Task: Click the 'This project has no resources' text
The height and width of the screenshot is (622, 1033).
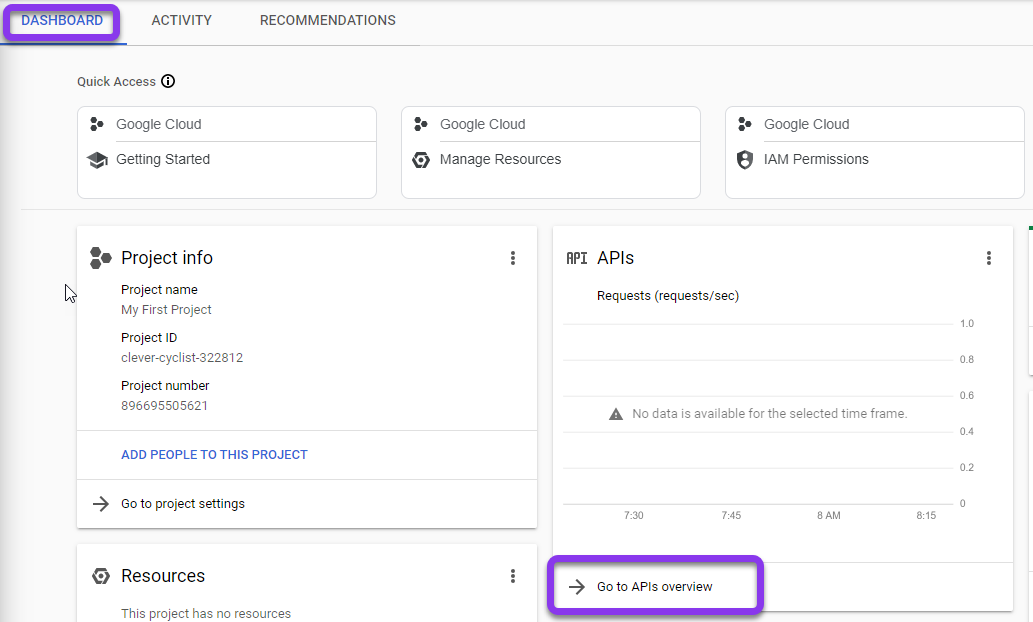Action: pos(206,613)
